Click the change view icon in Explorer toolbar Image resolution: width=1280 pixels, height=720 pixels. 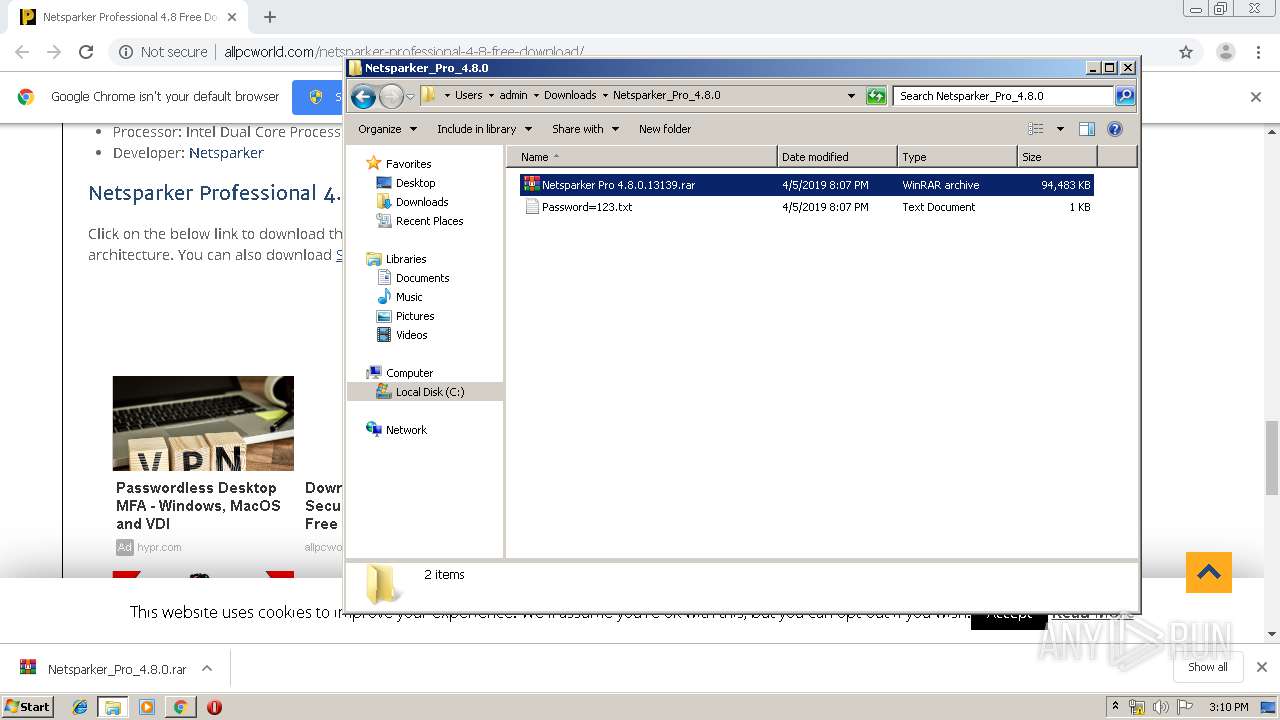1036,129
